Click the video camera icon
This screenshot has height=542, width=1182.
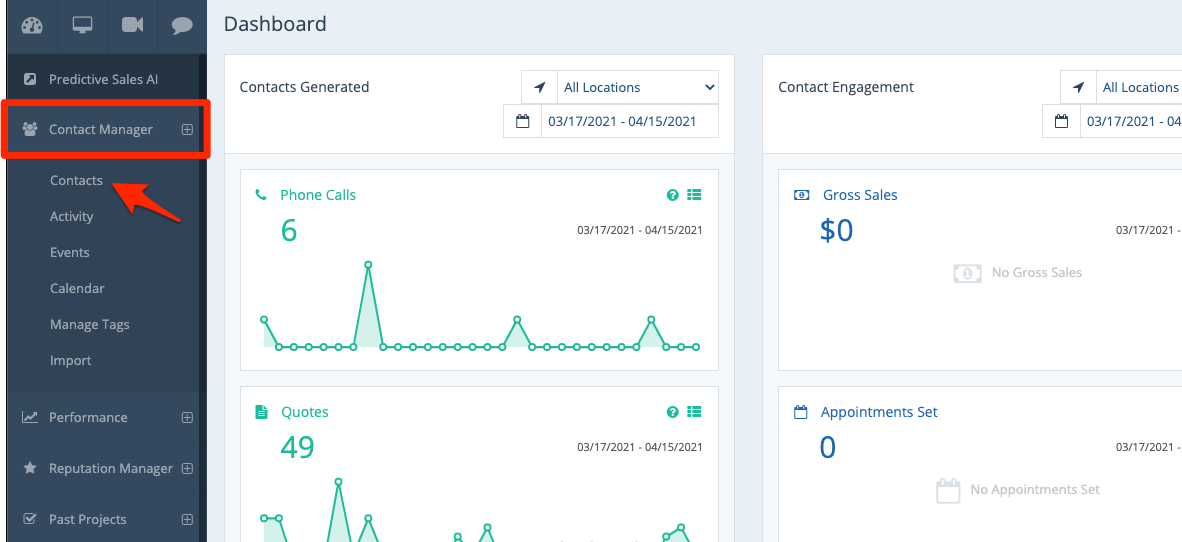132,25
